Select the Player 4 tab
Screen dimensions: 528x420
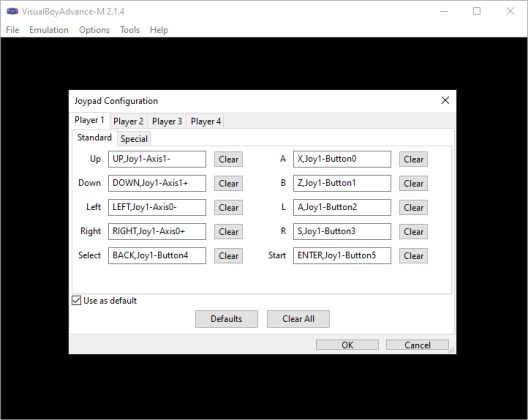pos(206,121)
